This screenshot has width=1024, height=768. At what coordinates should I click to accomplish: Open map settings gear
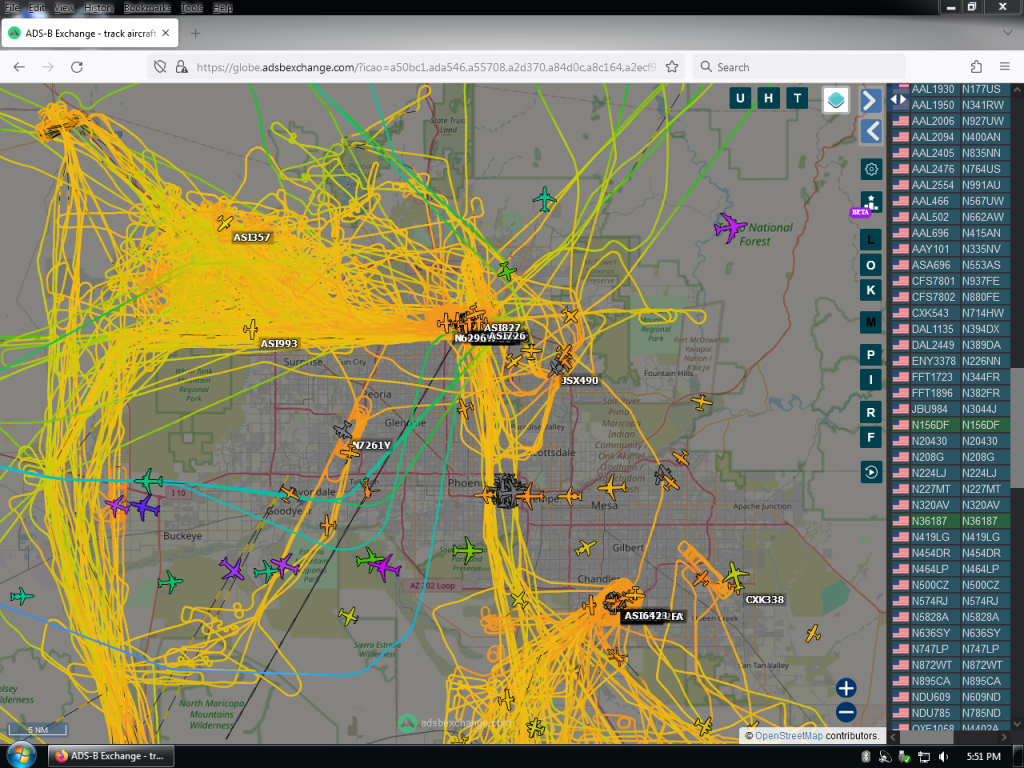click(871, 169)
